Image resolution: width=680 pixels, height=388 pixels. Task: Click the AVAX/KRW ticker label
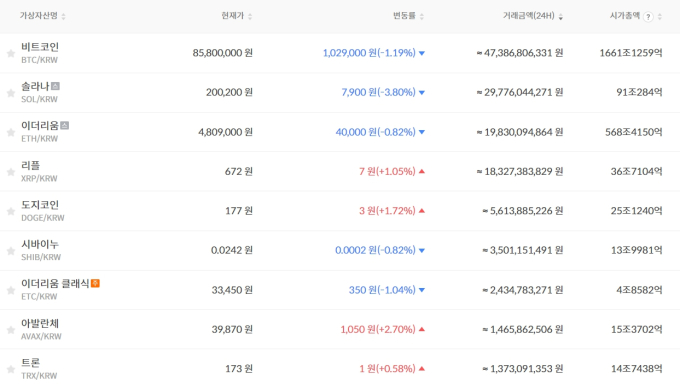click(x=41, y=336)
